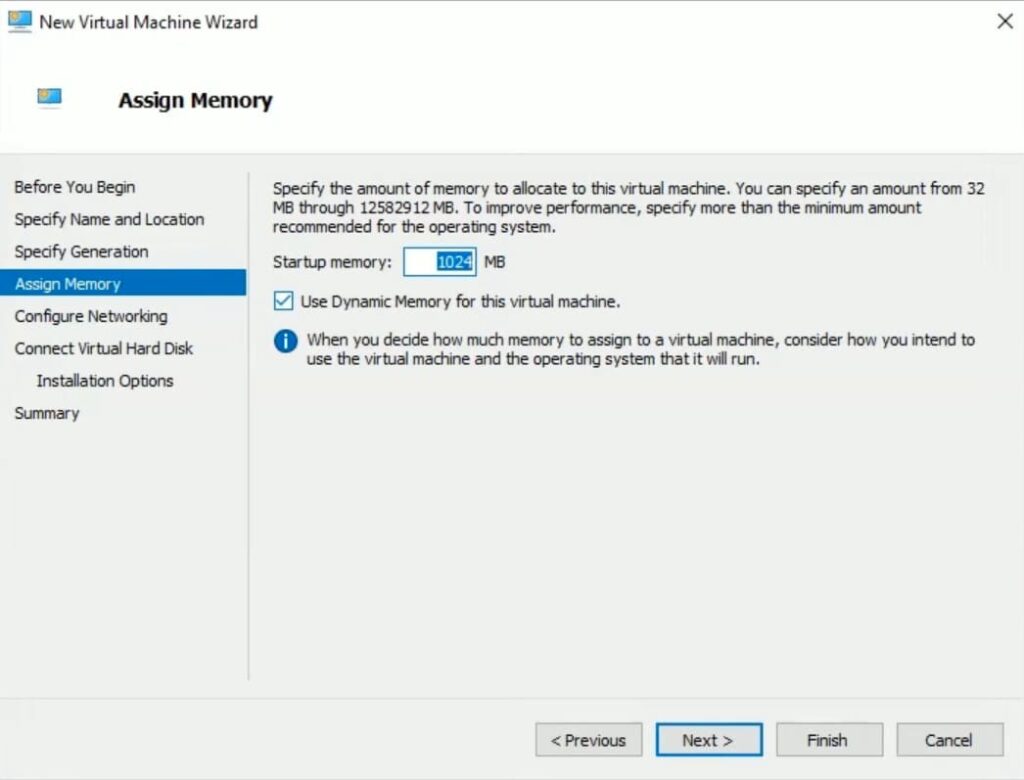Open the Connect Virtual Hard Disk step
Screen dimensions: 1024x780
click(x=104, y=348)
